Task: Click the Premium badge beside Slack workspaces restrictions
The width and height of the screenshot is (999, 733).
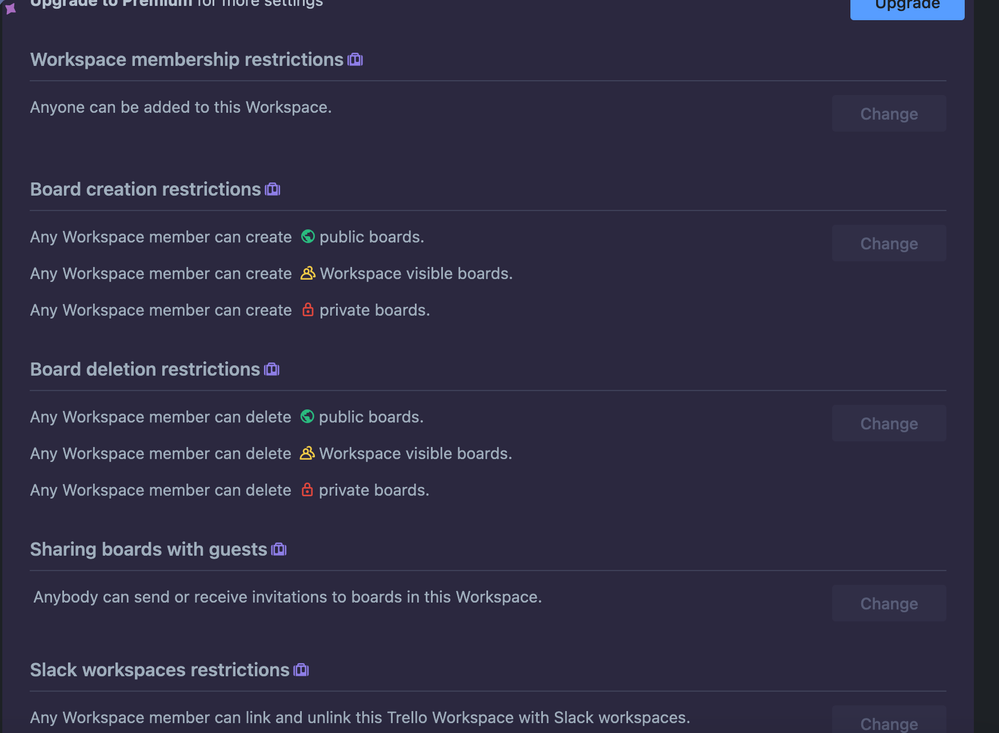Action: point(301,669)
